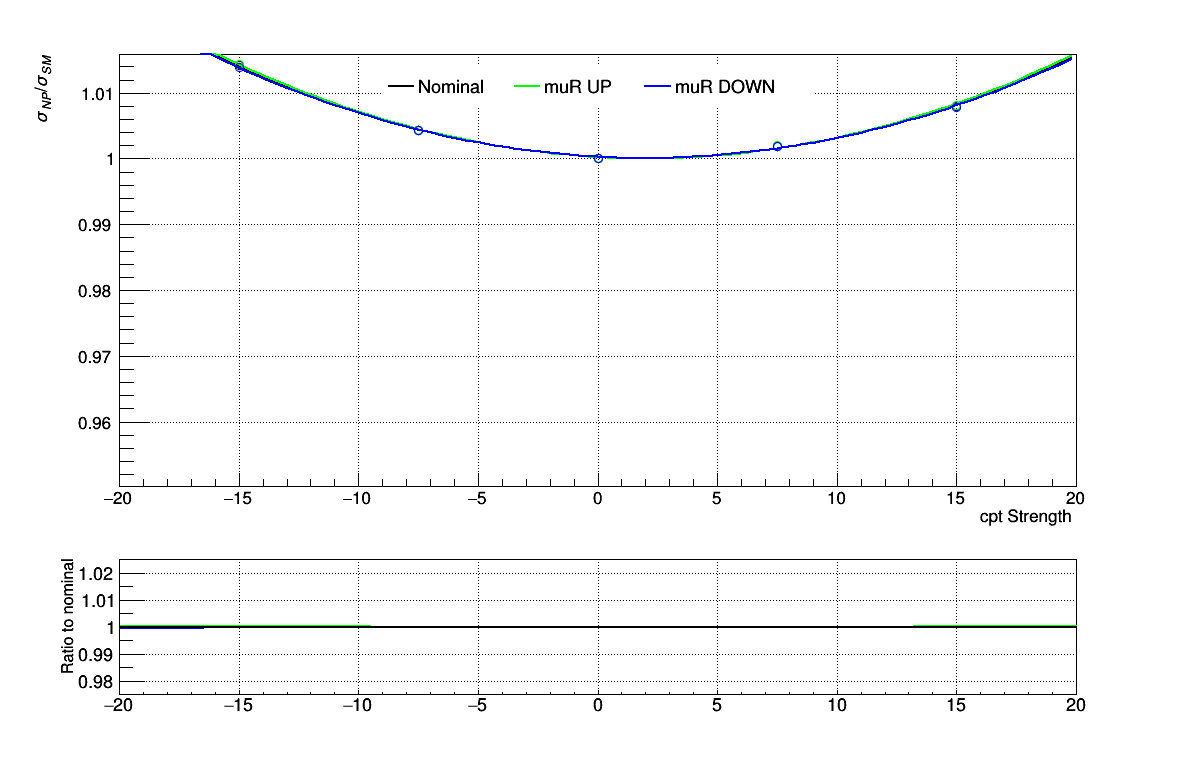The width and height of the screenshot is (1196, 772).
Task: Click the 5 label on ratio panel x-axis
Action: point(717,705)
